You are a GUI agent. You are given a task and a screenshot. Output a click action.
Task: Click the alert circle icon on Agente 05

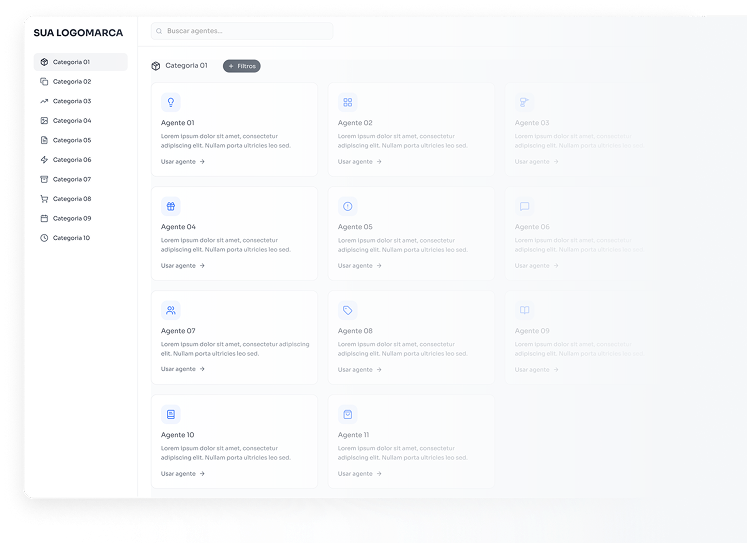[348, 206]
